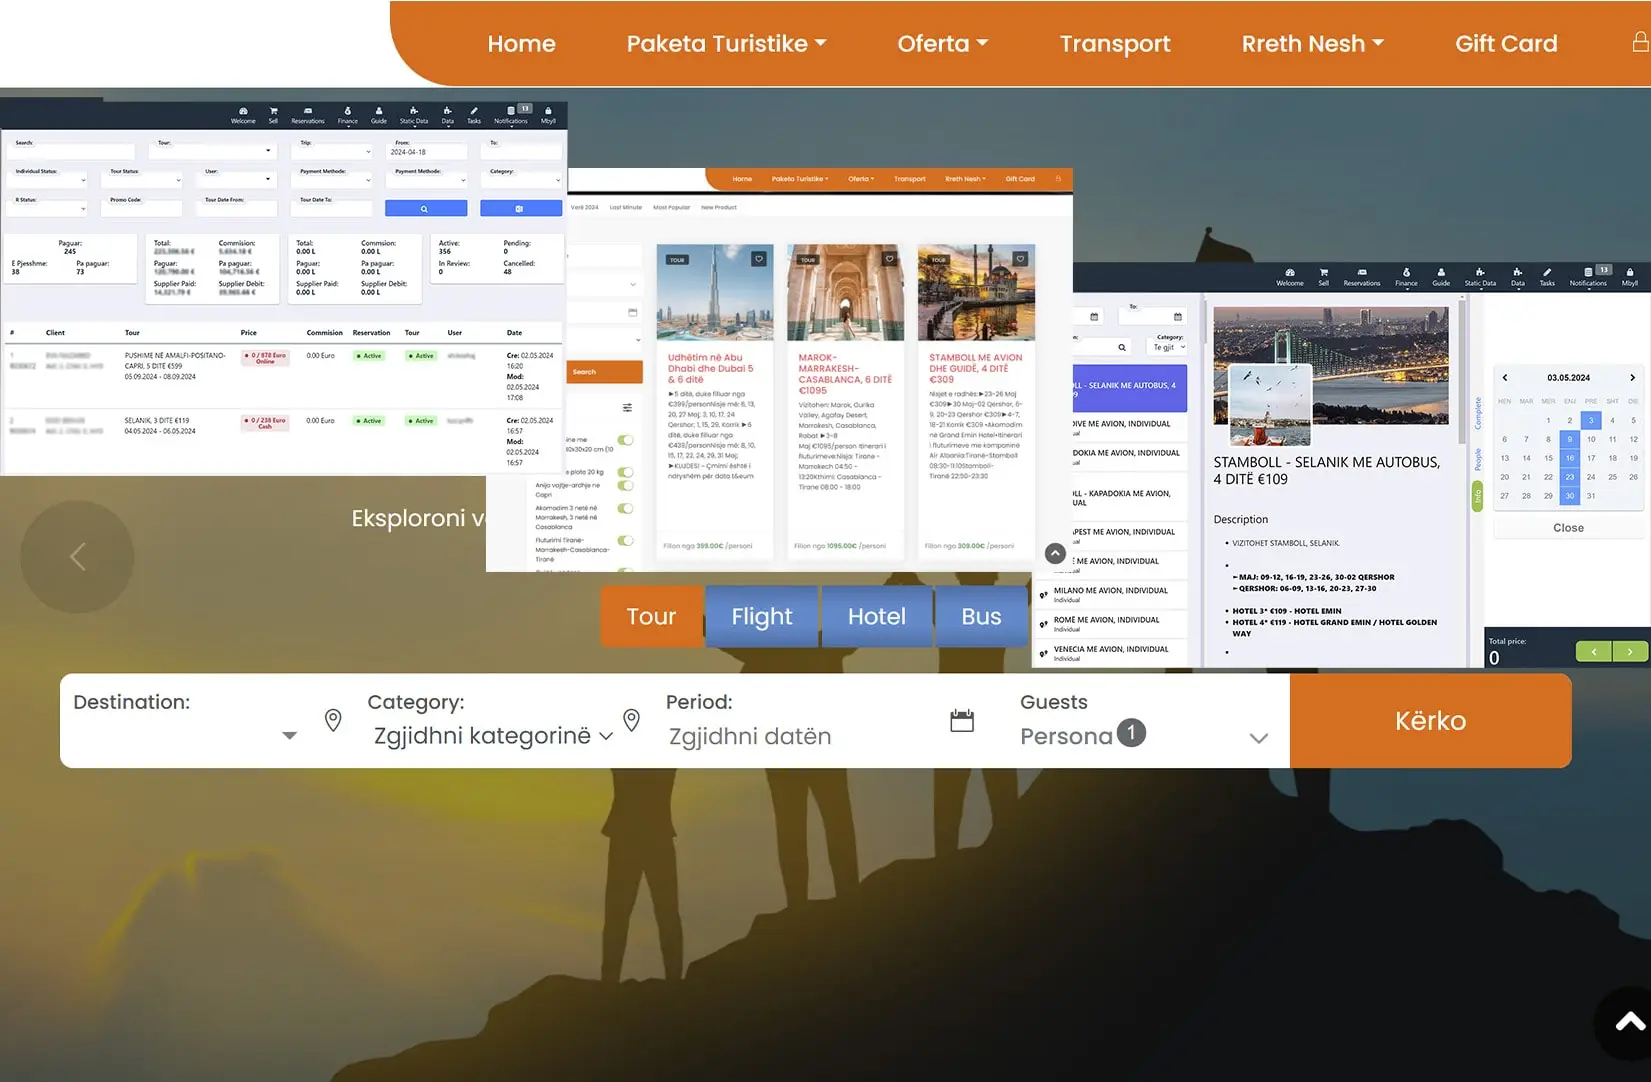Open Static Data icon in reservations dashboard screenshot
The height and width of the screenshot is (1082, 1651).
click(414, 115)
